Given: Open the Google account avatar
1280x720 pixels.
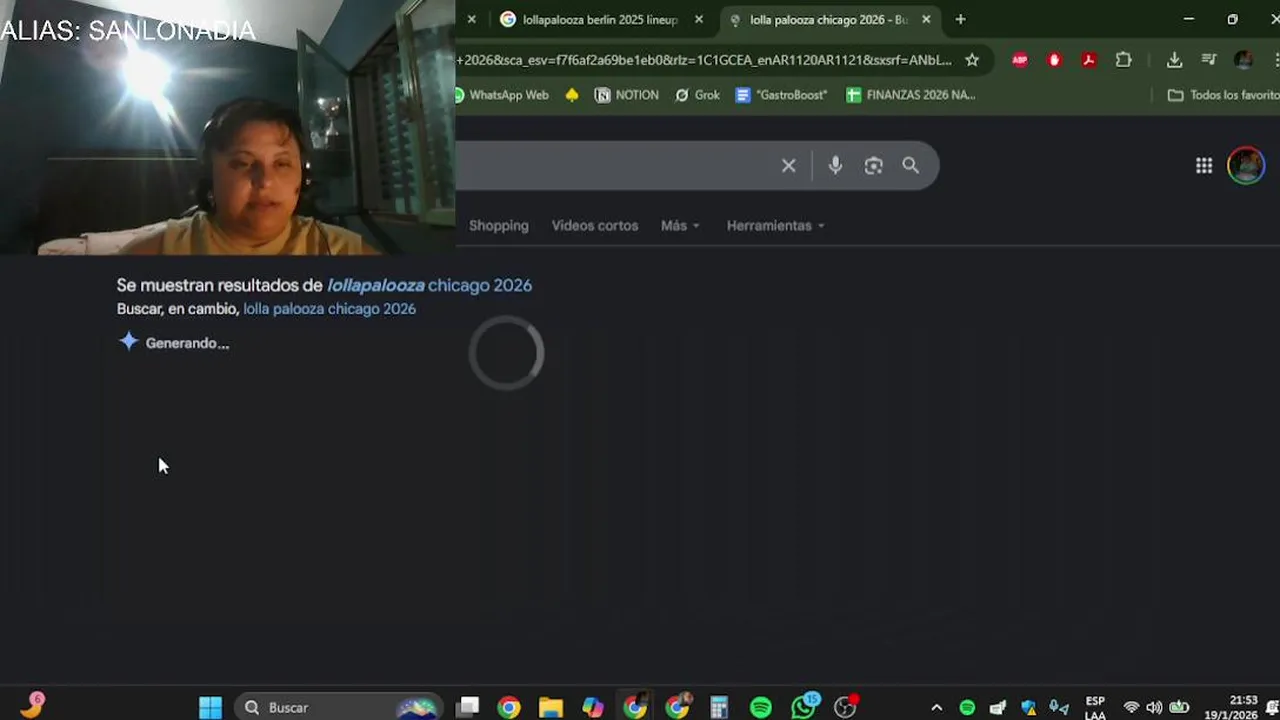Looking at the screenshot, I should (x=1246, y=166).
